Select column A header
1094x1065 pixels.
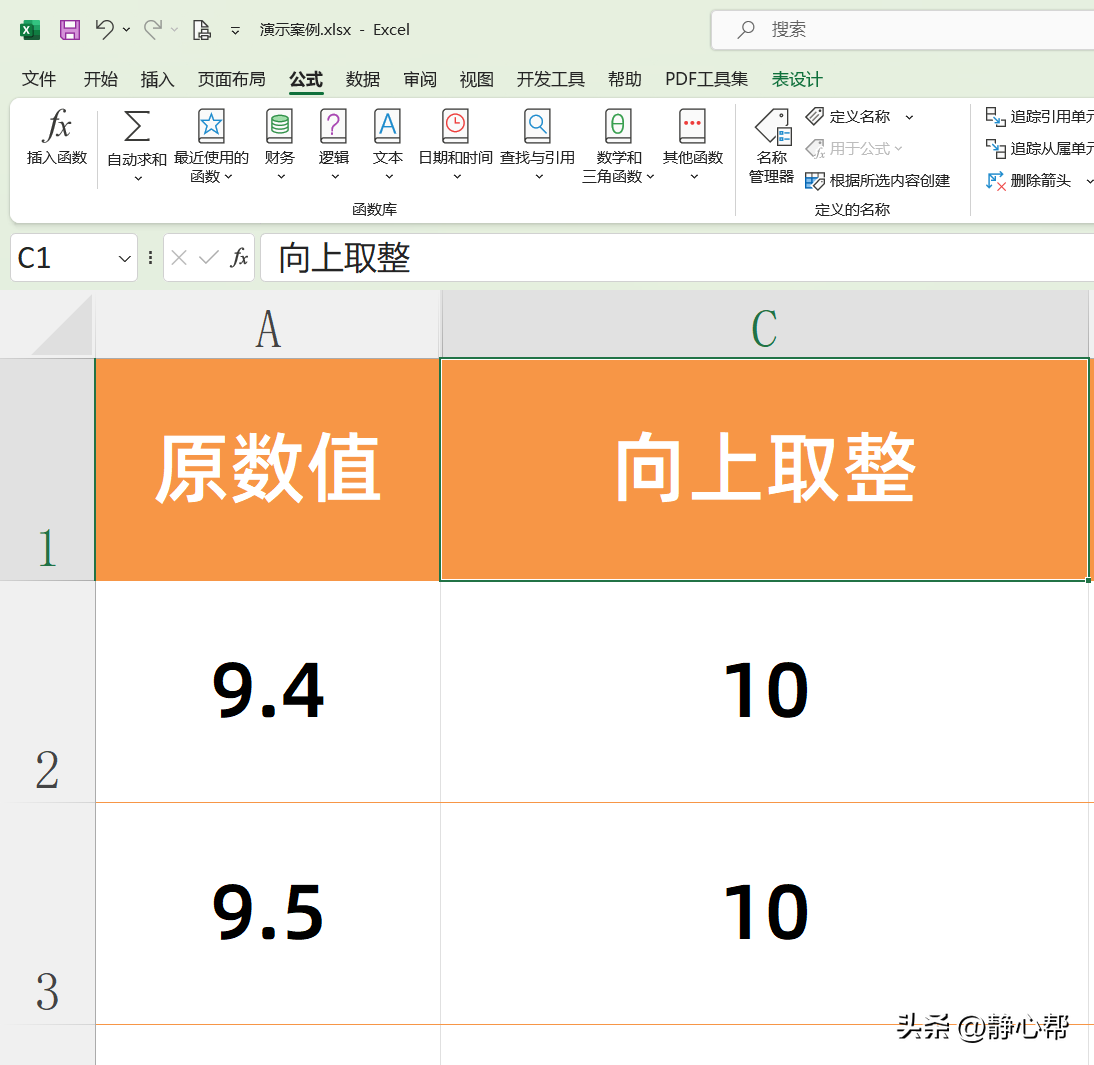point(268,325)
